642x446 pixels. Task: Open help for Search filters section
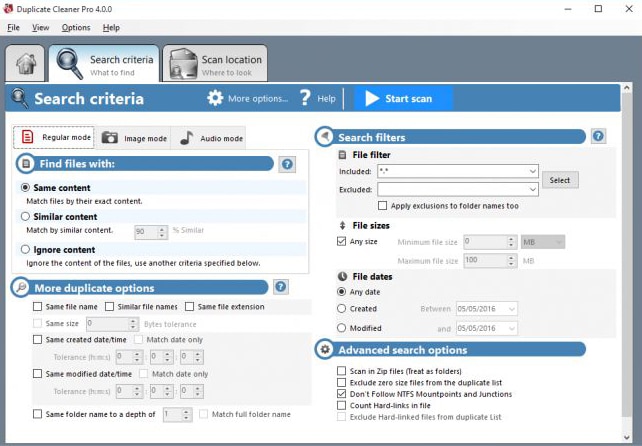598,136
